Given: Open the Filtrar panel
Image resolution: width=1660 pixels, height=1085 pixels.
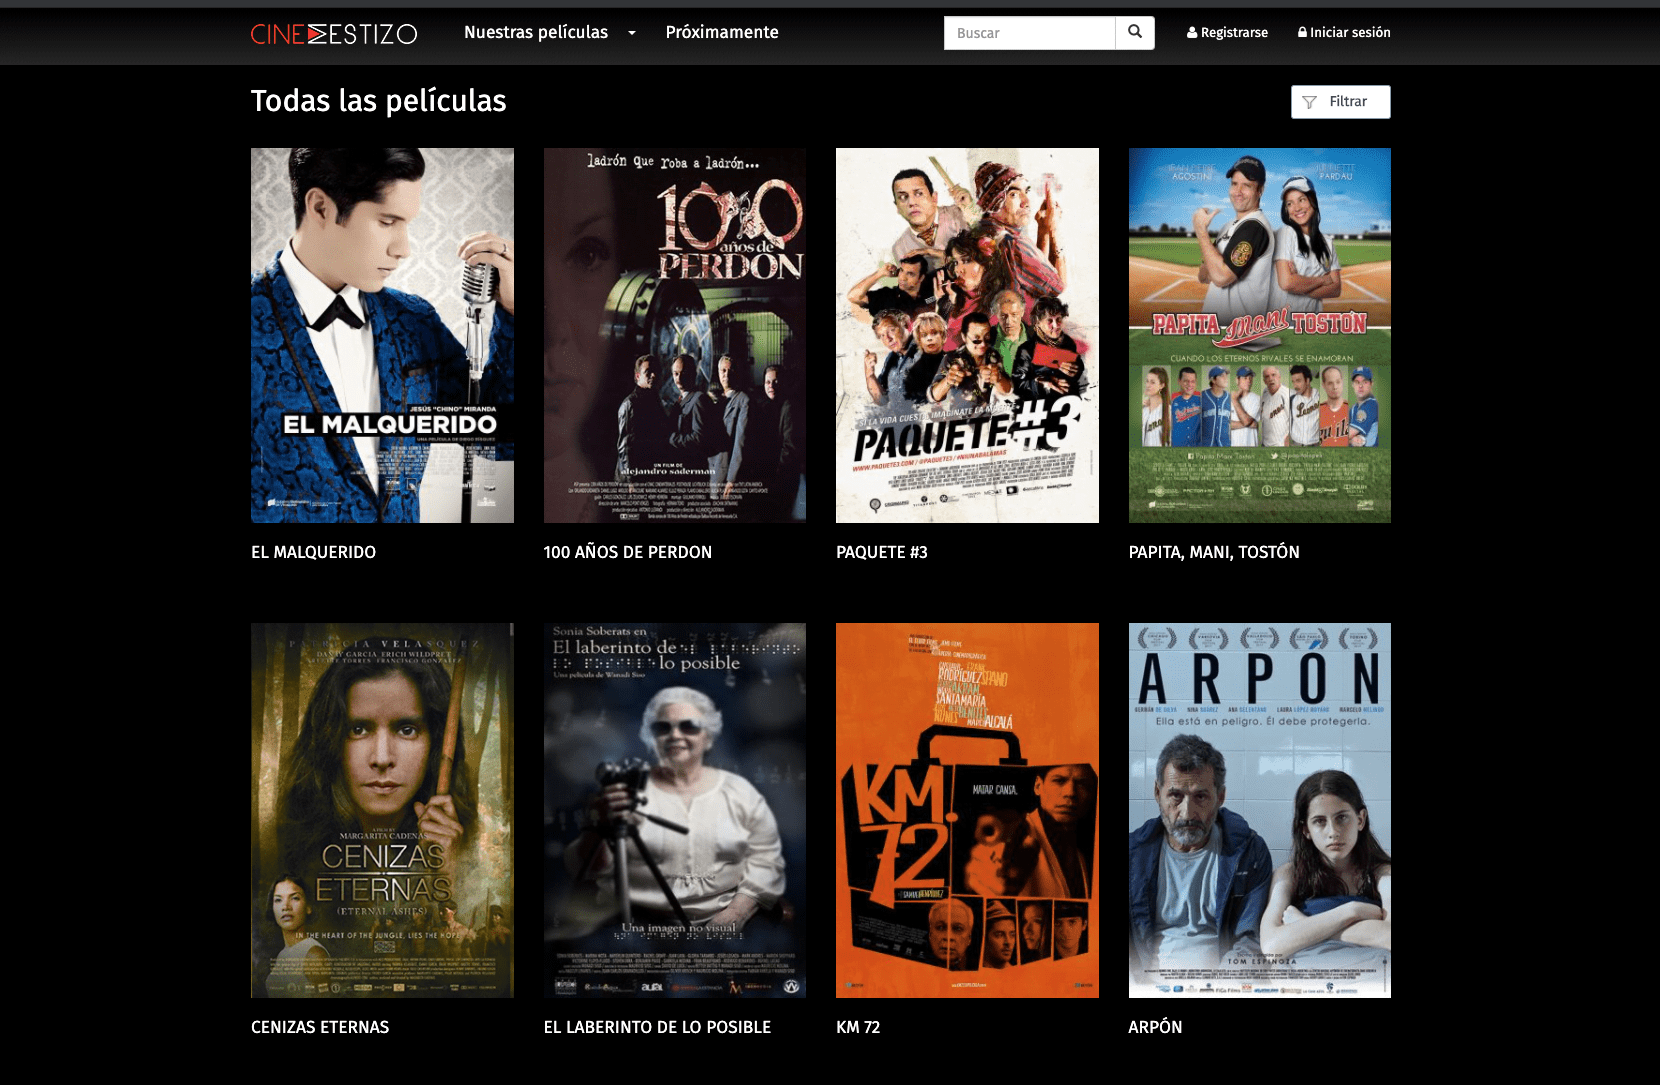Looking at the screenshot, I should (x=1340, y=101).
